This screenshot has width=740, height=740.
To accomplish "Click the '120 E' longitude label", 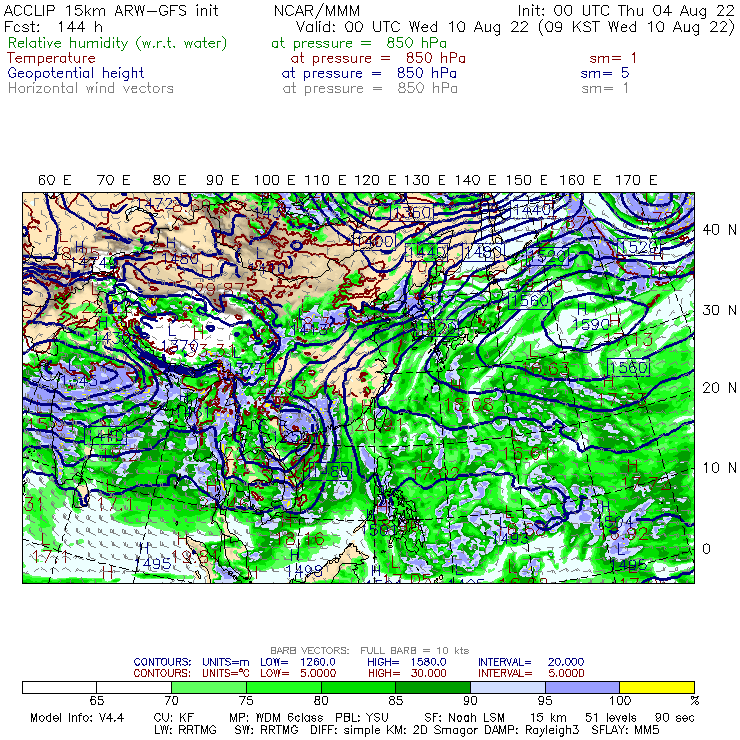I will pos(375,180).
